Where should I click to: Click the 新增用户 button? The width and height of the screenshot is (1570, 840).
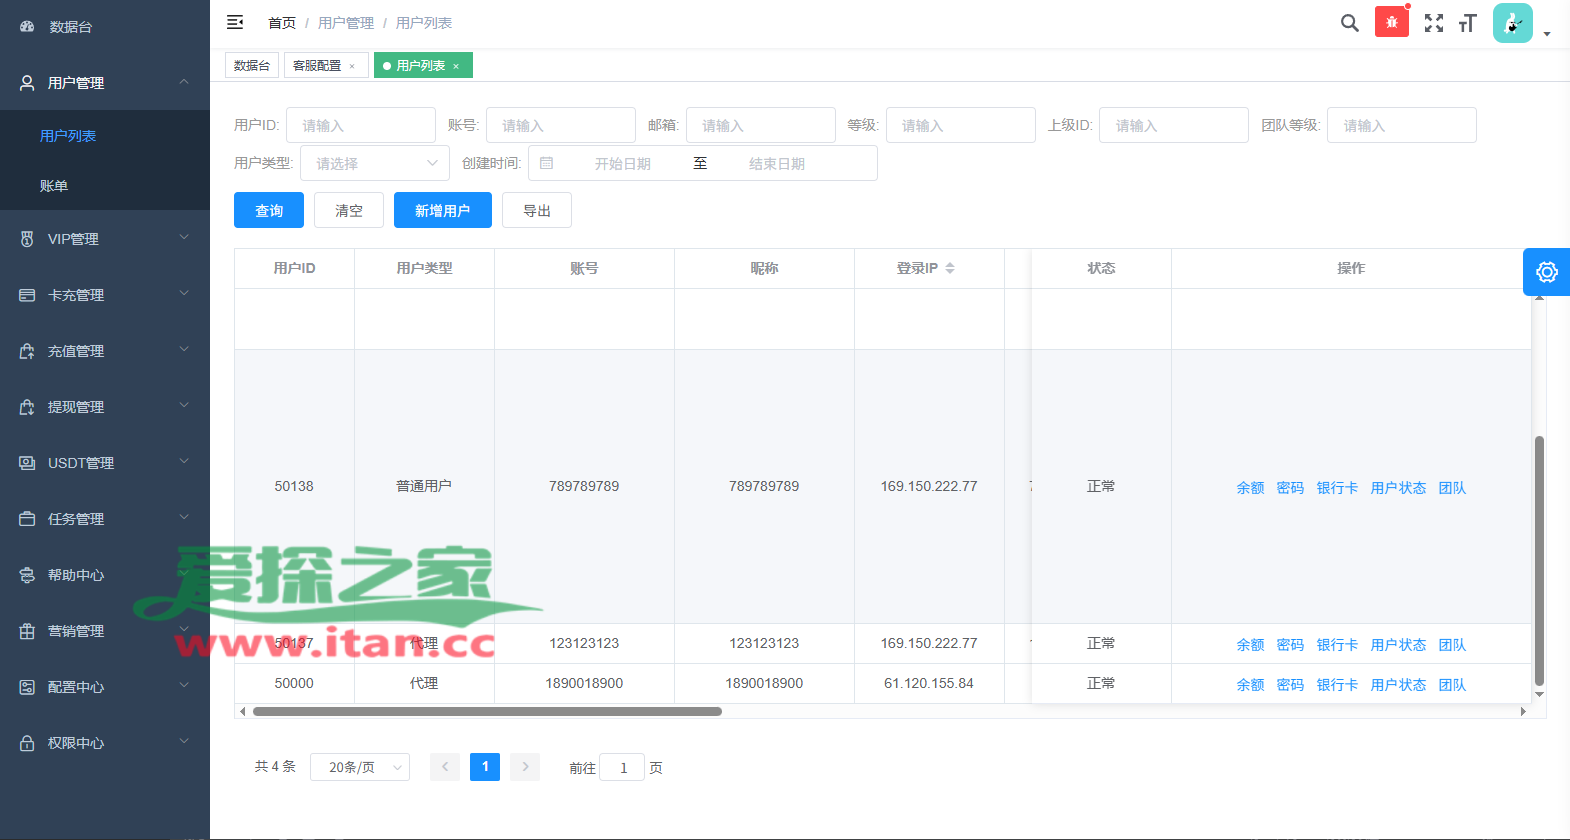coord(442,210)
